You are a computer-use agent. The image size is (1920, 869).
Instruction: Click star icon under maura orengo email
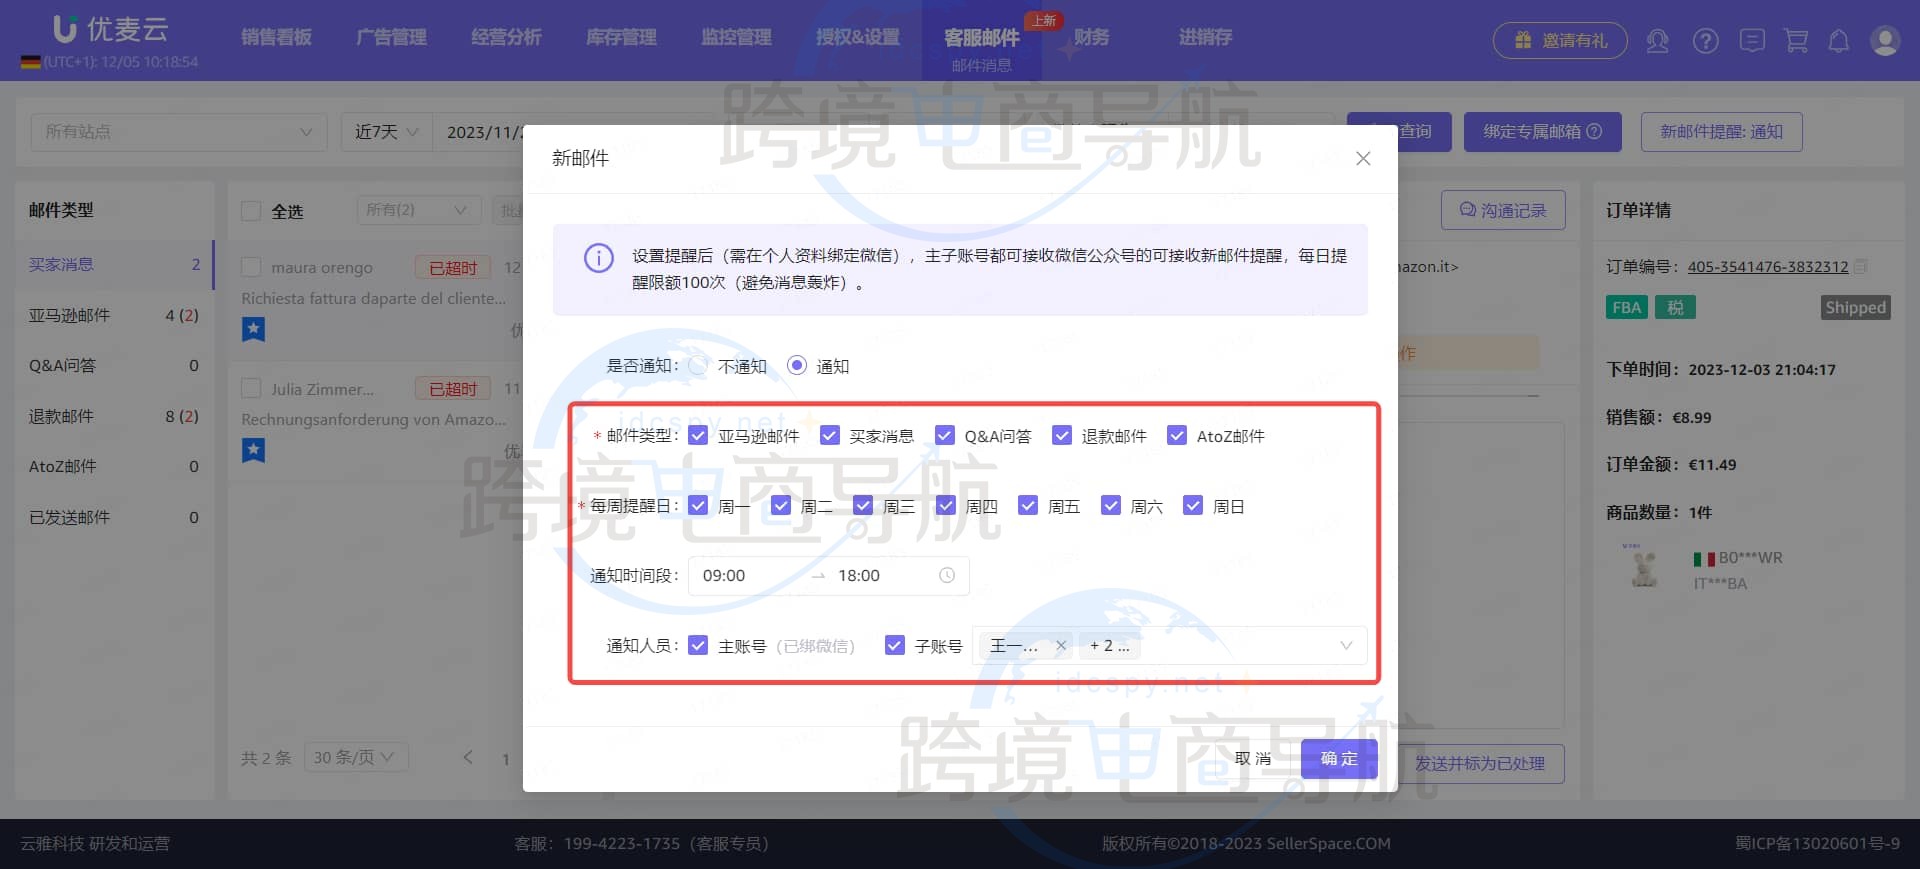tap(253, 328)
